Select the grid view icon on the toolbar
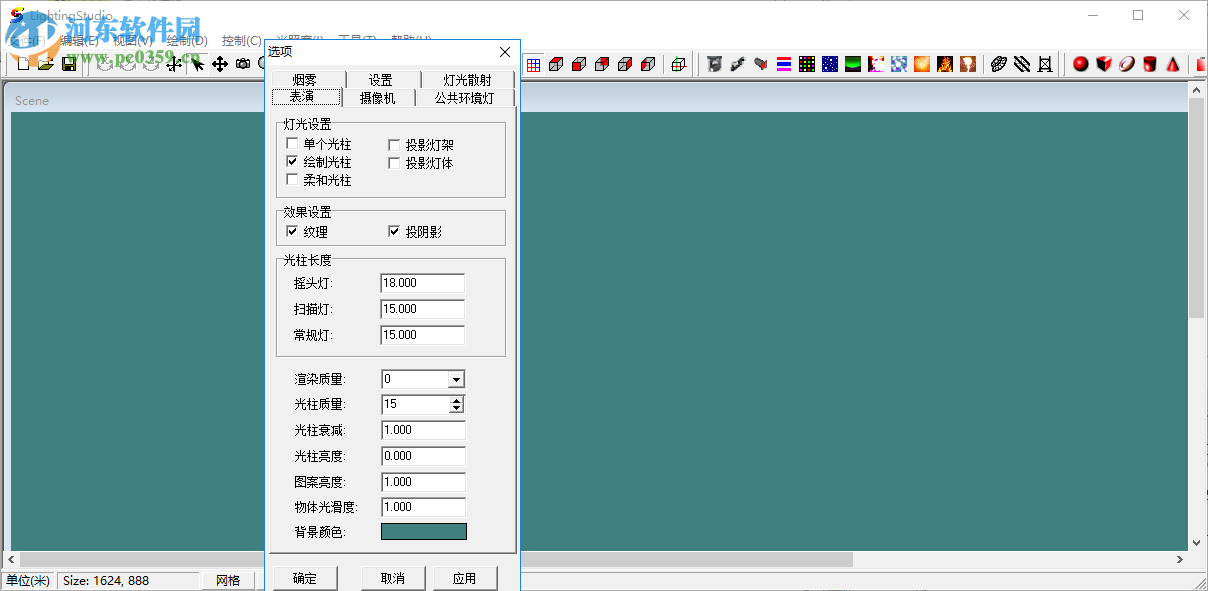 [533, 63]
